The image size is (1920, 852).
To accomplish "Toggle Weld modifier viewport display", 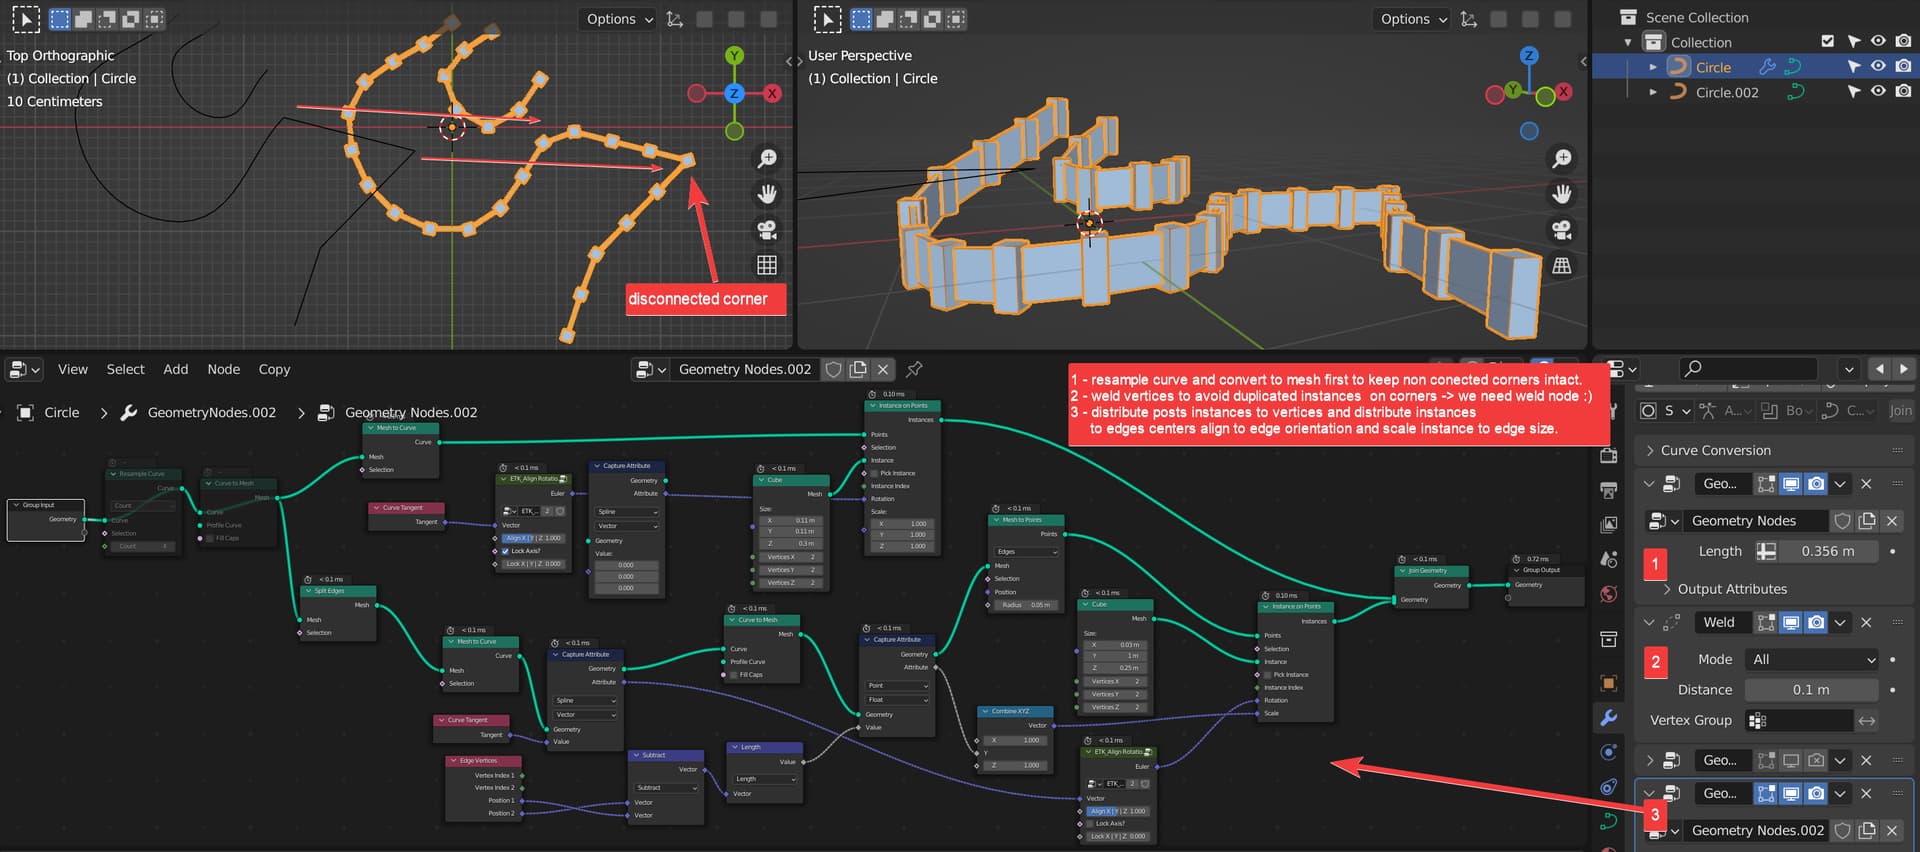I will pos(1791,622).
